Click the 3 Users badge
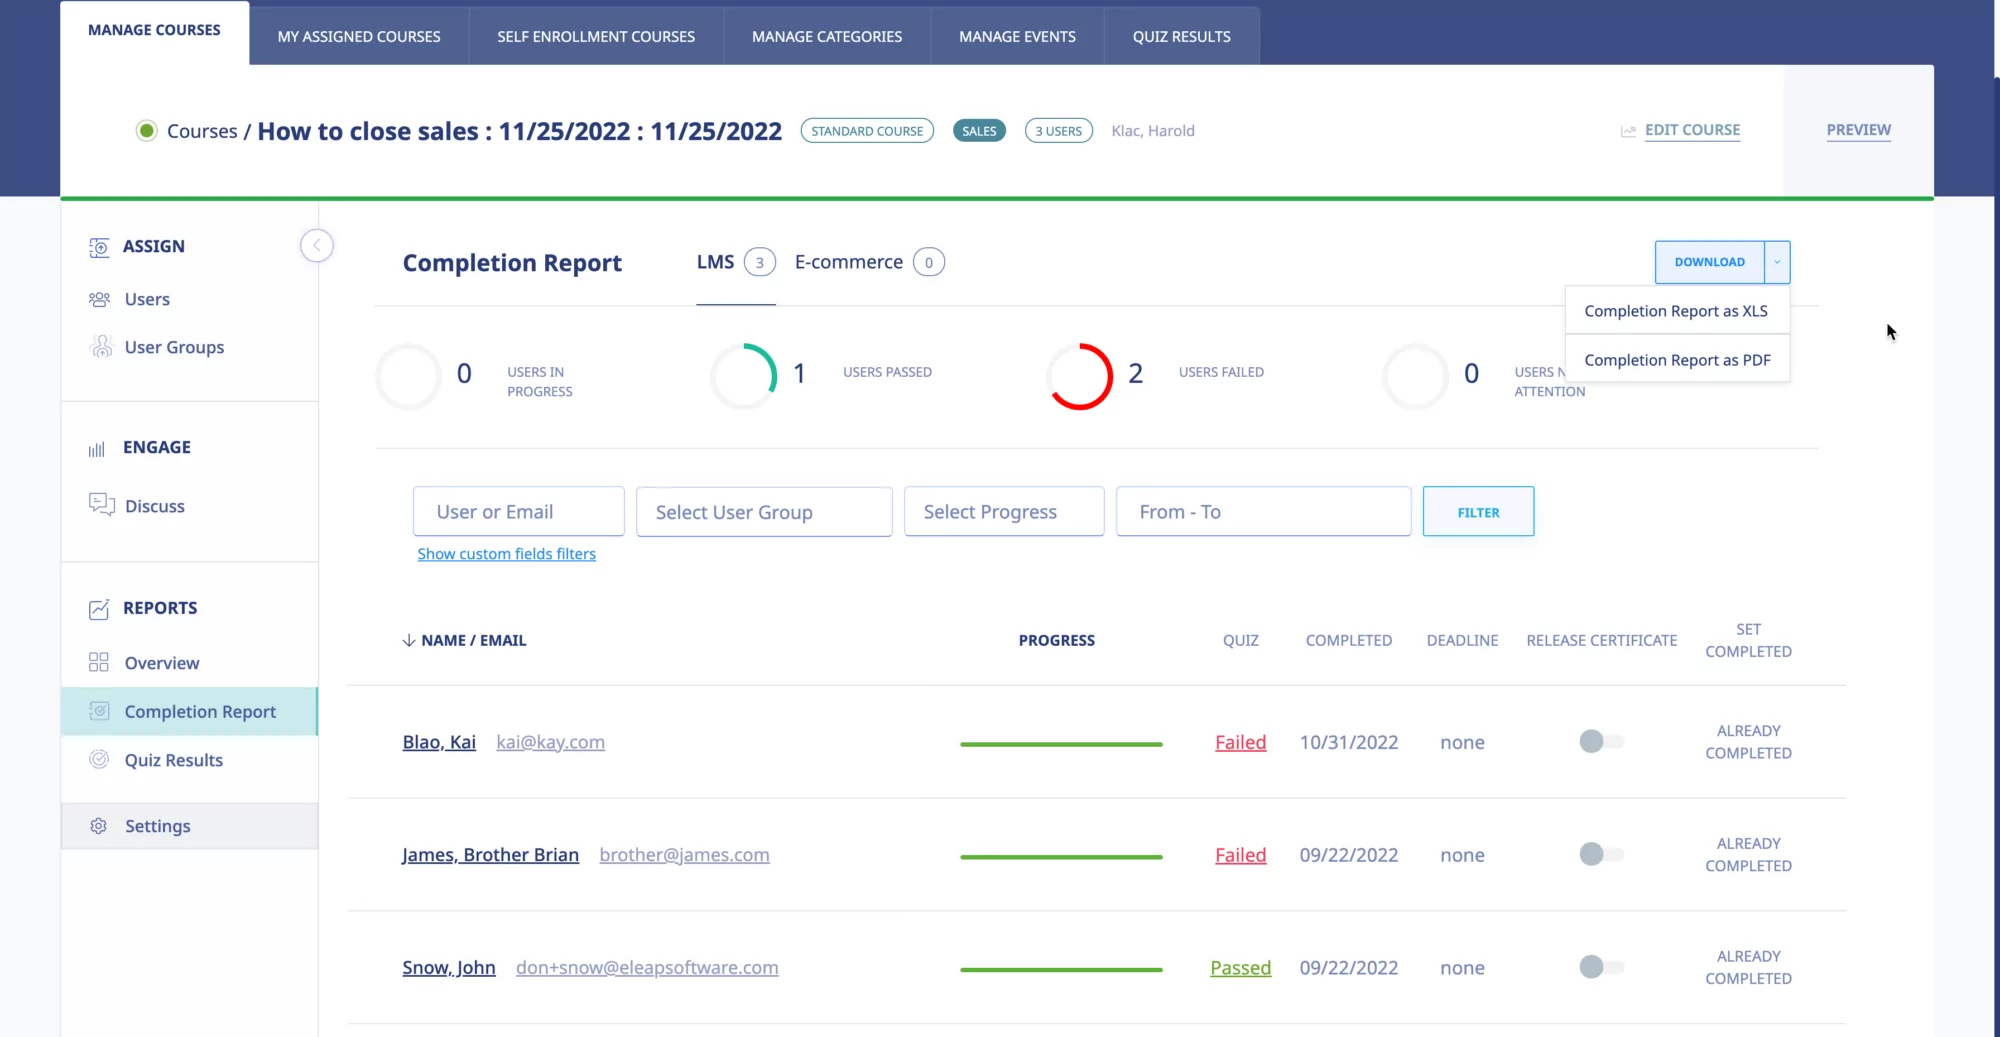The width and height of the screenshot is (2000, 1037). [1058, 131]
